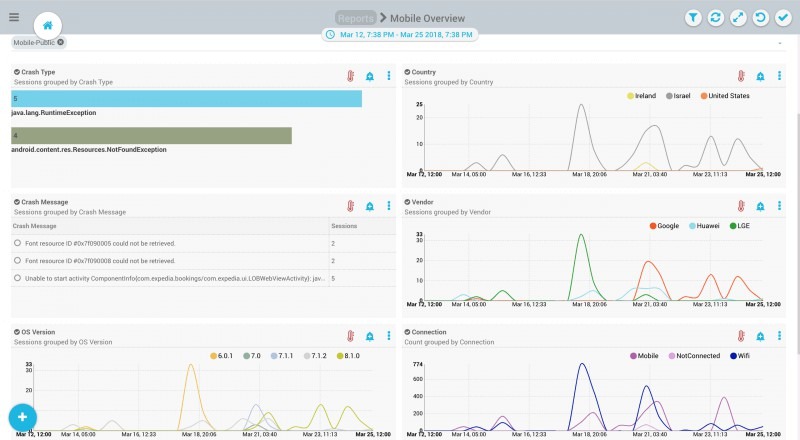Select radio for Font resource ID #0x7f090005
The height and width of the screenshot is (440, 800).
[x=18, y=243]
